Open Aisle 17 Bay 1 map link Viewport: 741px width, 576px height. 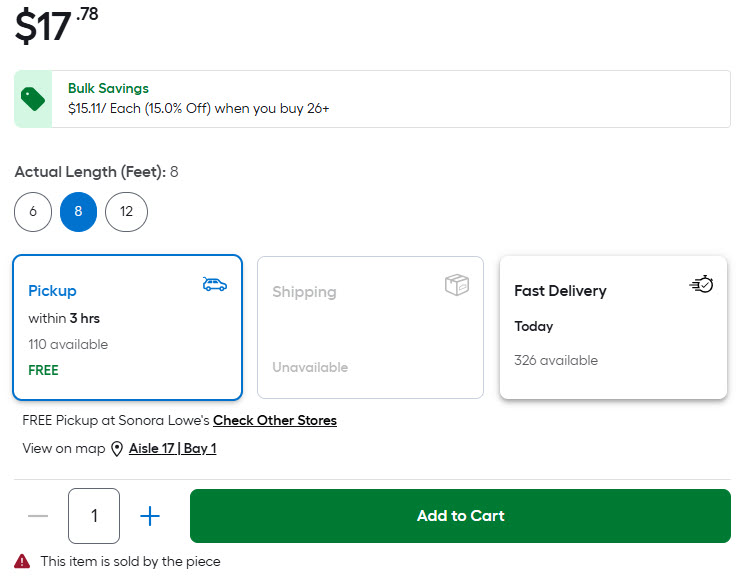(x=172, y=449)
